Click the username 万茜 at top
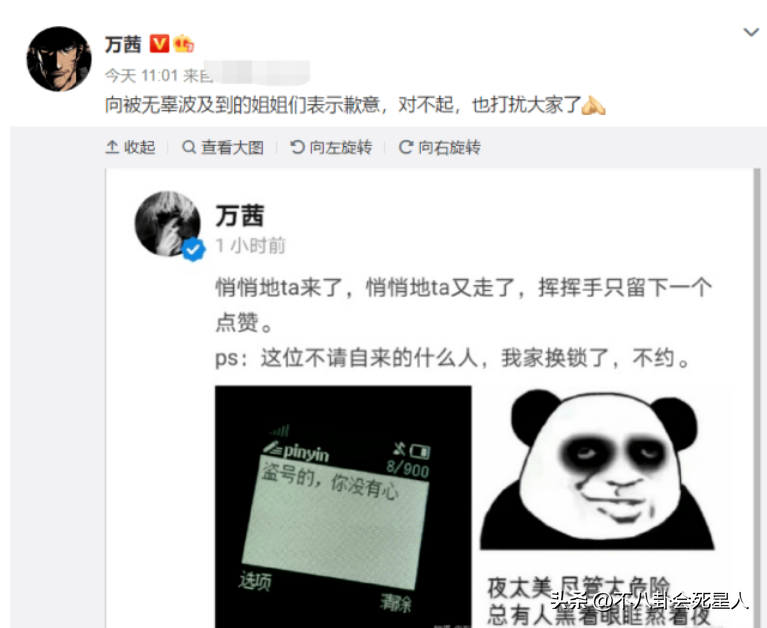 point(123,45)
